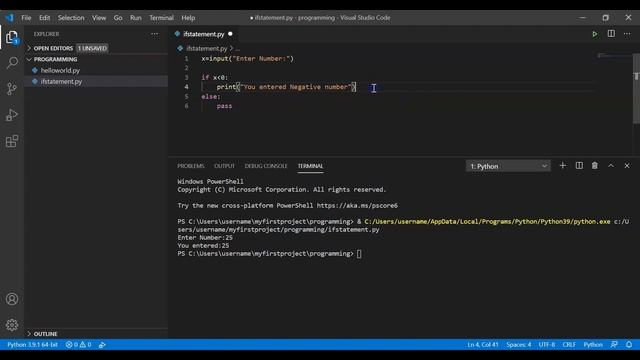640x360 pixels.
Task: Open the View menu
Action: point(99,18)
